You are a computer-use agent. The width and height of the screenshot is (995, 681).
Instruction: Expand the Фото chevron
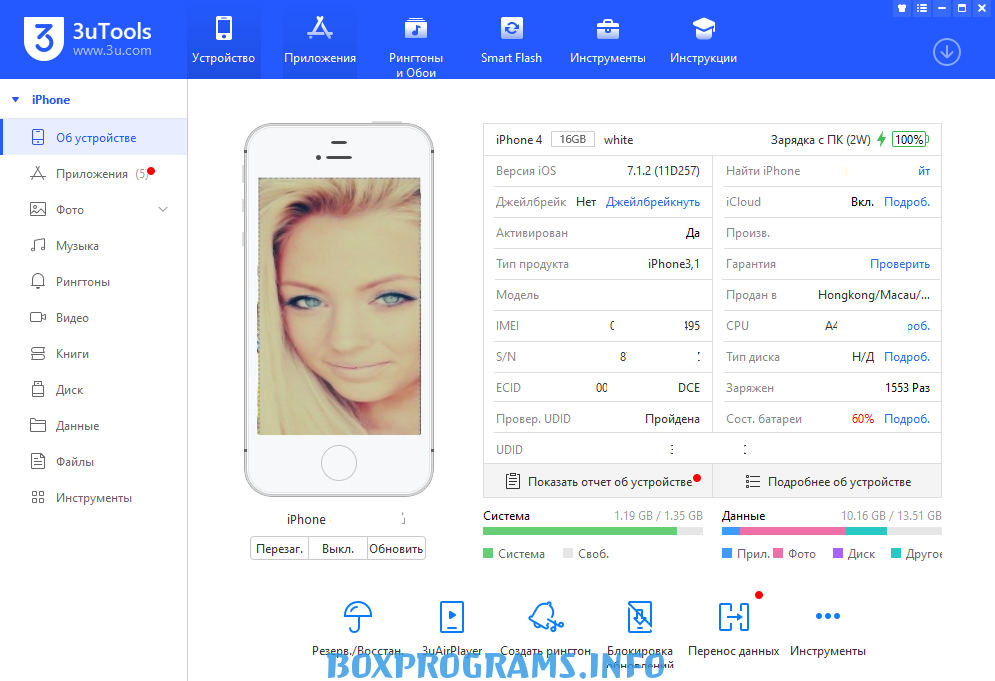point(163,209)
